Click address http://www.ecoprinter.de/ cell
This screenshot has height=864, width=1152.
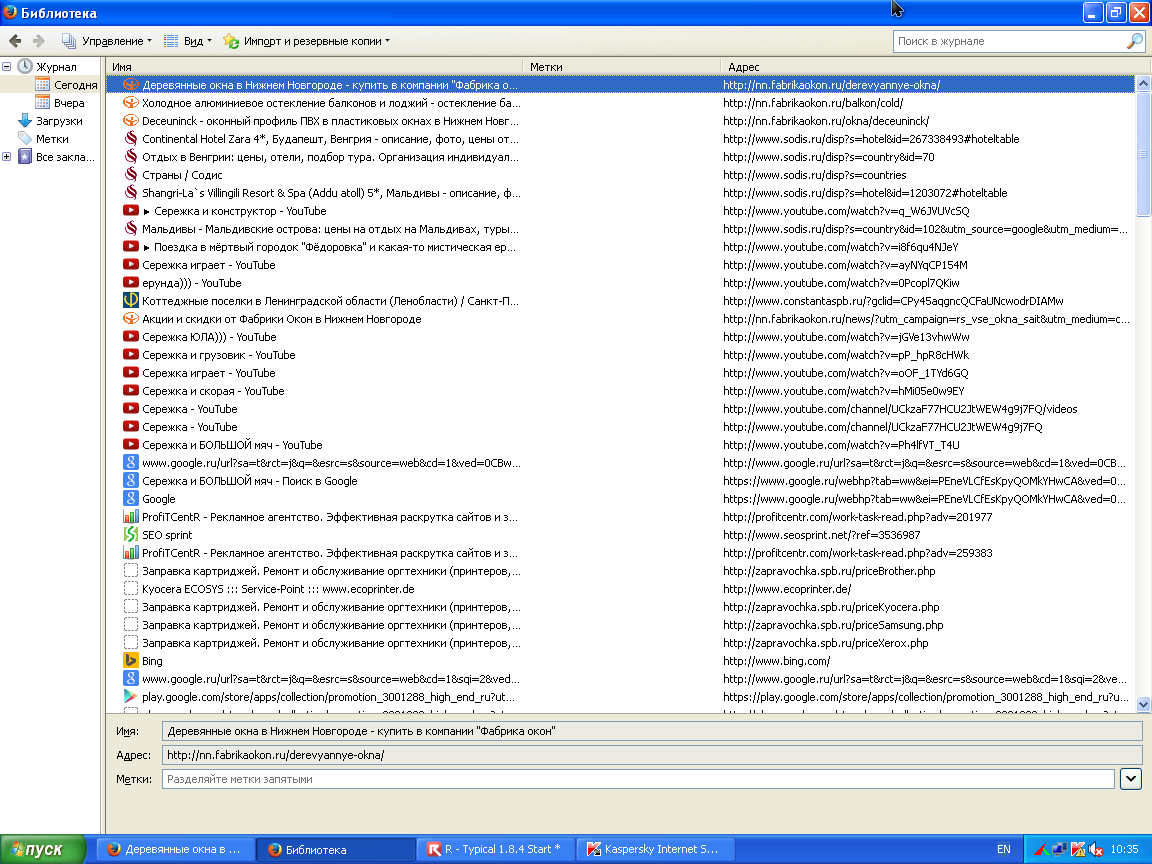[x=787, y=588]
